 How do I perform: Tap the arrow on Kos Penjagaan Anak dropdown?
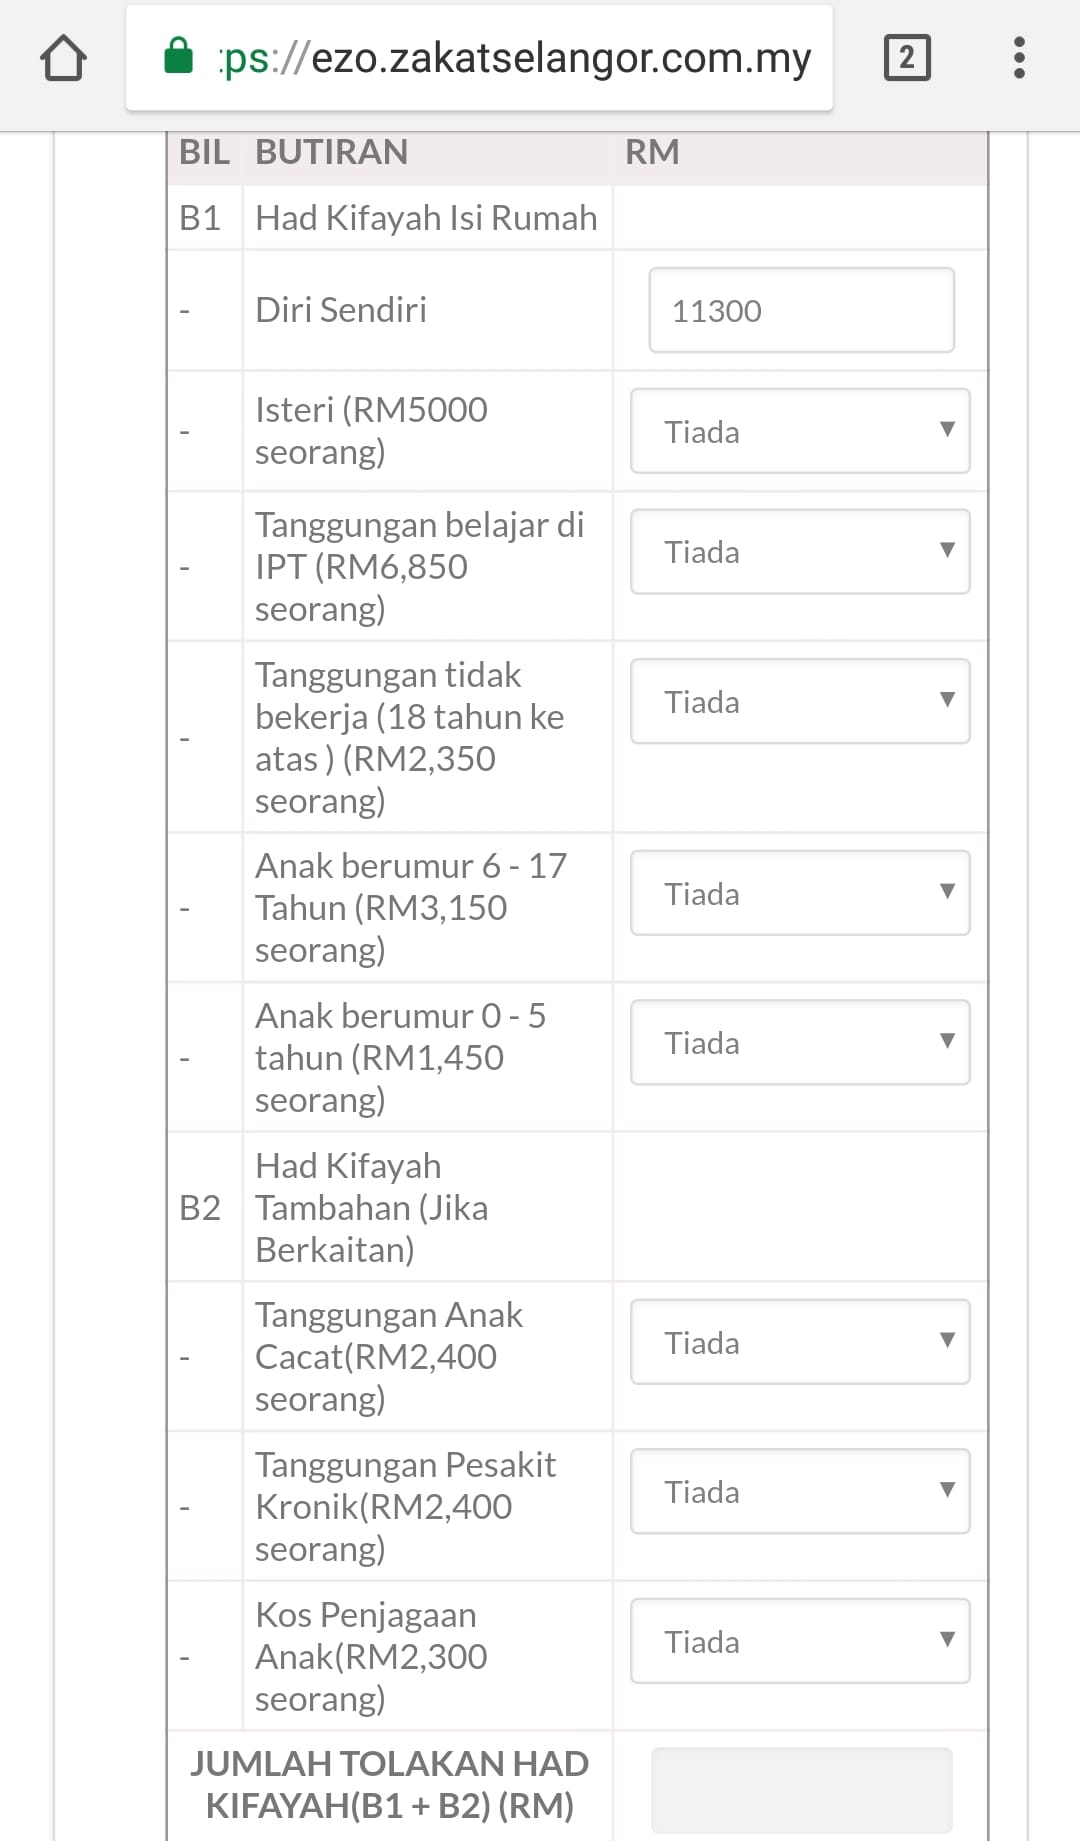(947, 1640)
